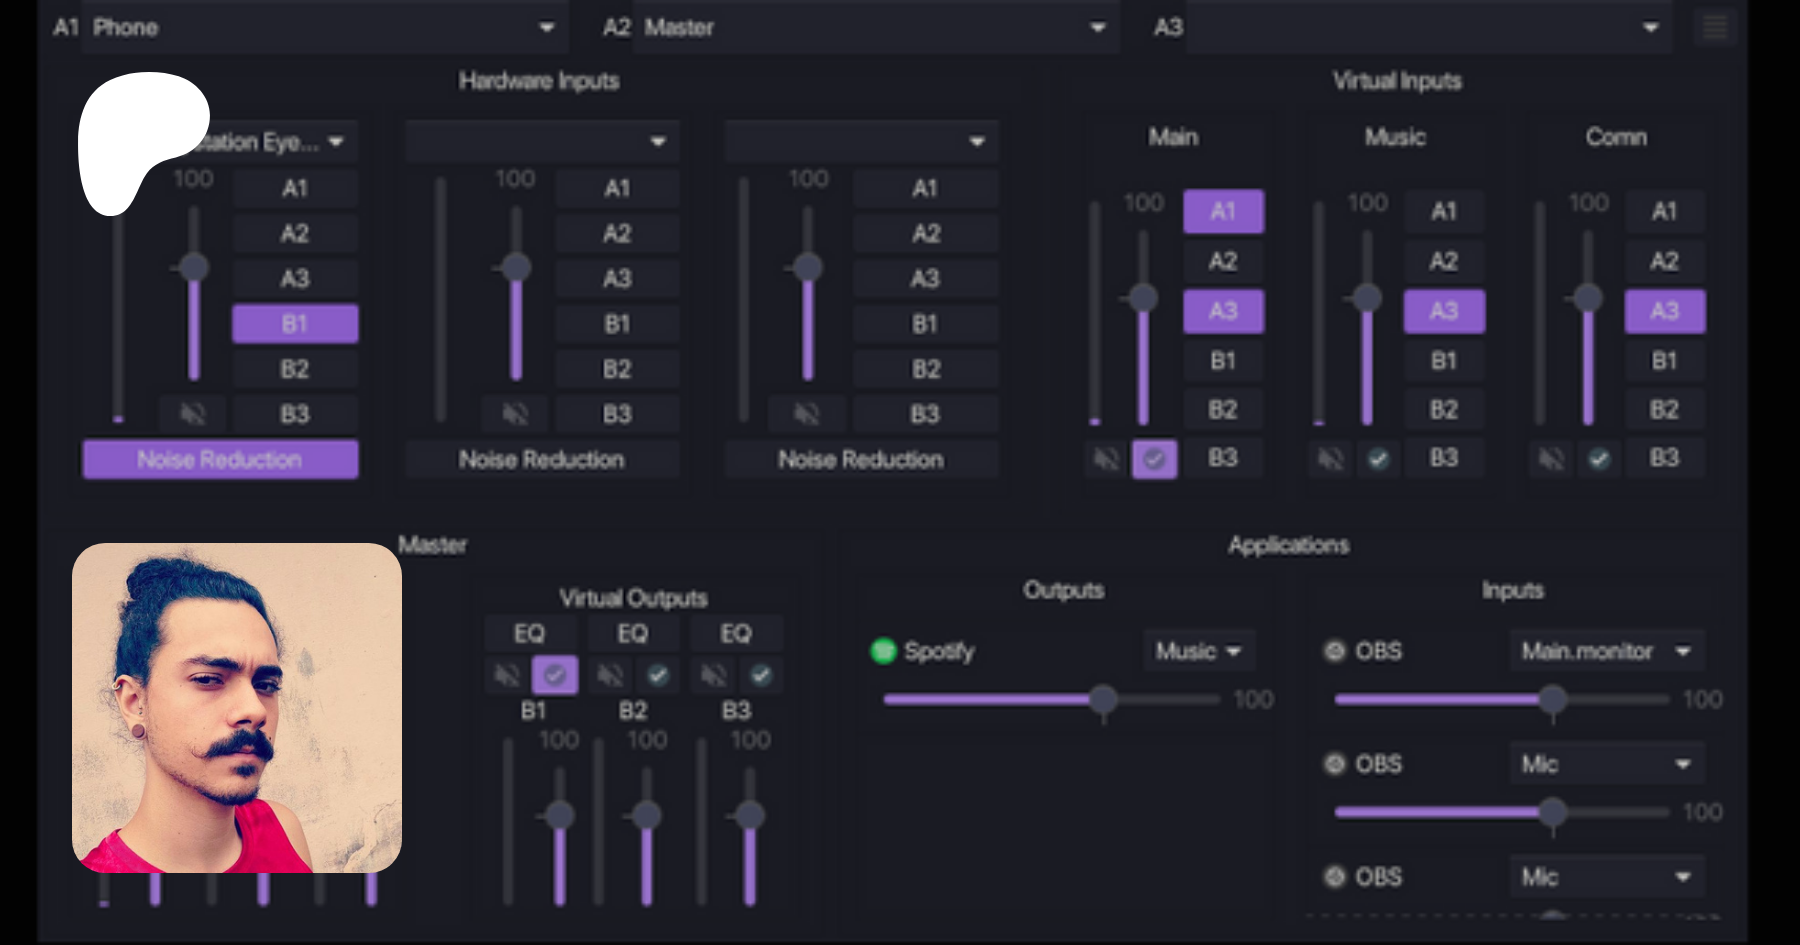The width and height of the screenshot is (1800, 945).
Task: Mute the B1 virtual output
Action: [507, 675]
